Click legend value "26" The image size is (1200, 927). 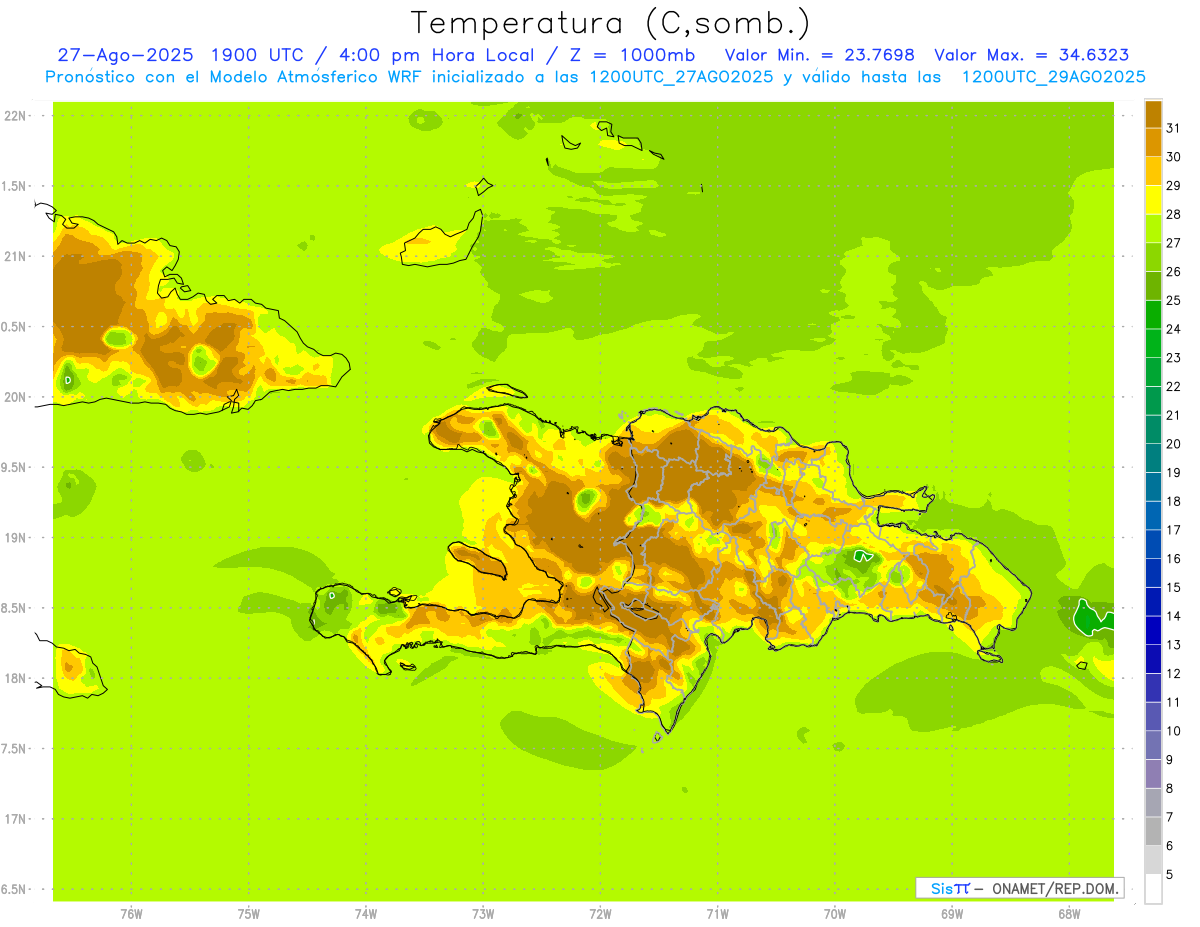(x=1174, y=271)
